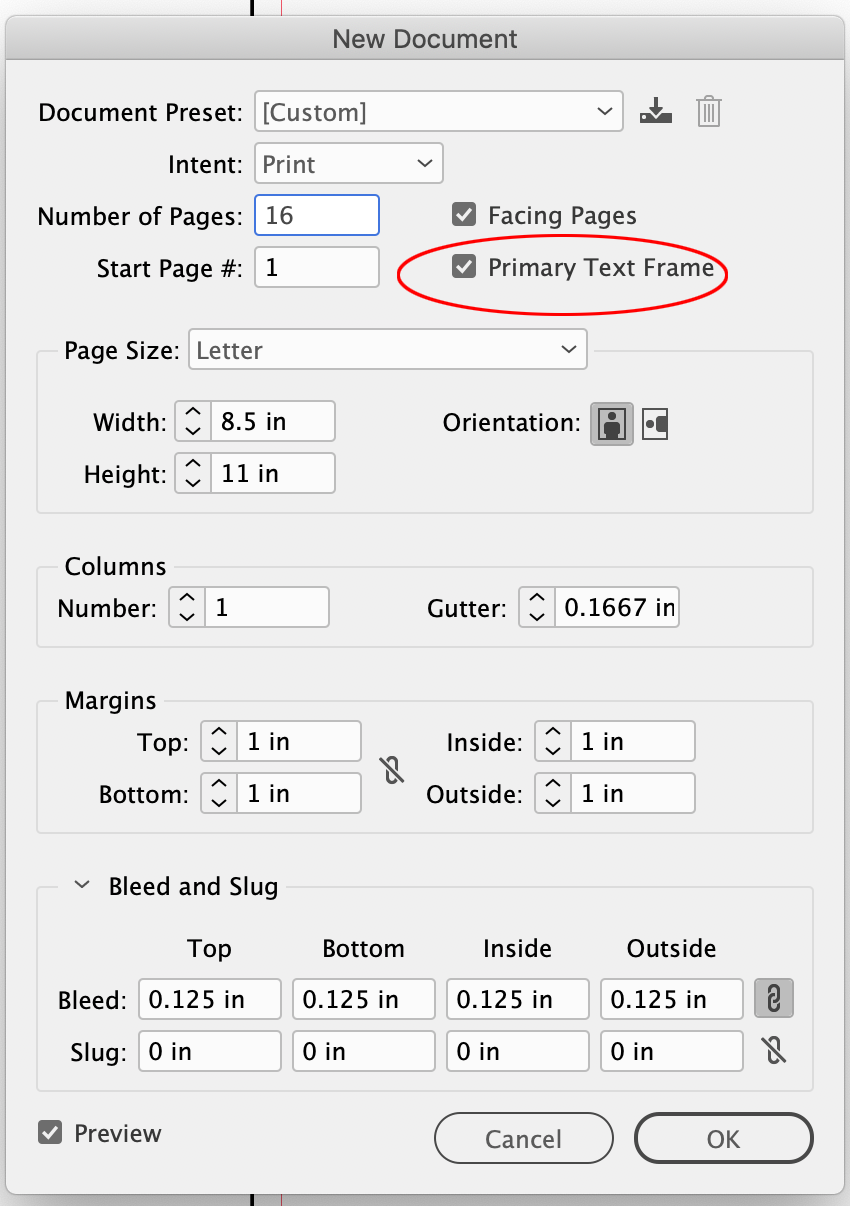Uncheck Primary Text Frame

464,266
